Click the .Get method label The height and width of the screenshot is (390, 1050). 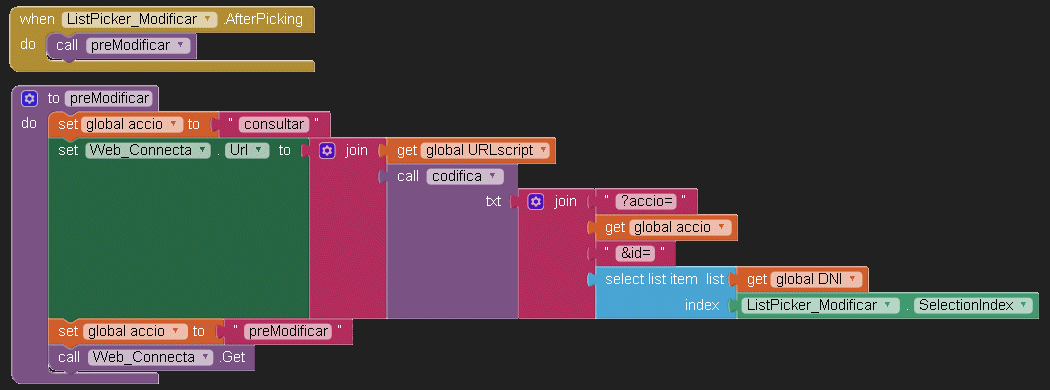[233, 357]
